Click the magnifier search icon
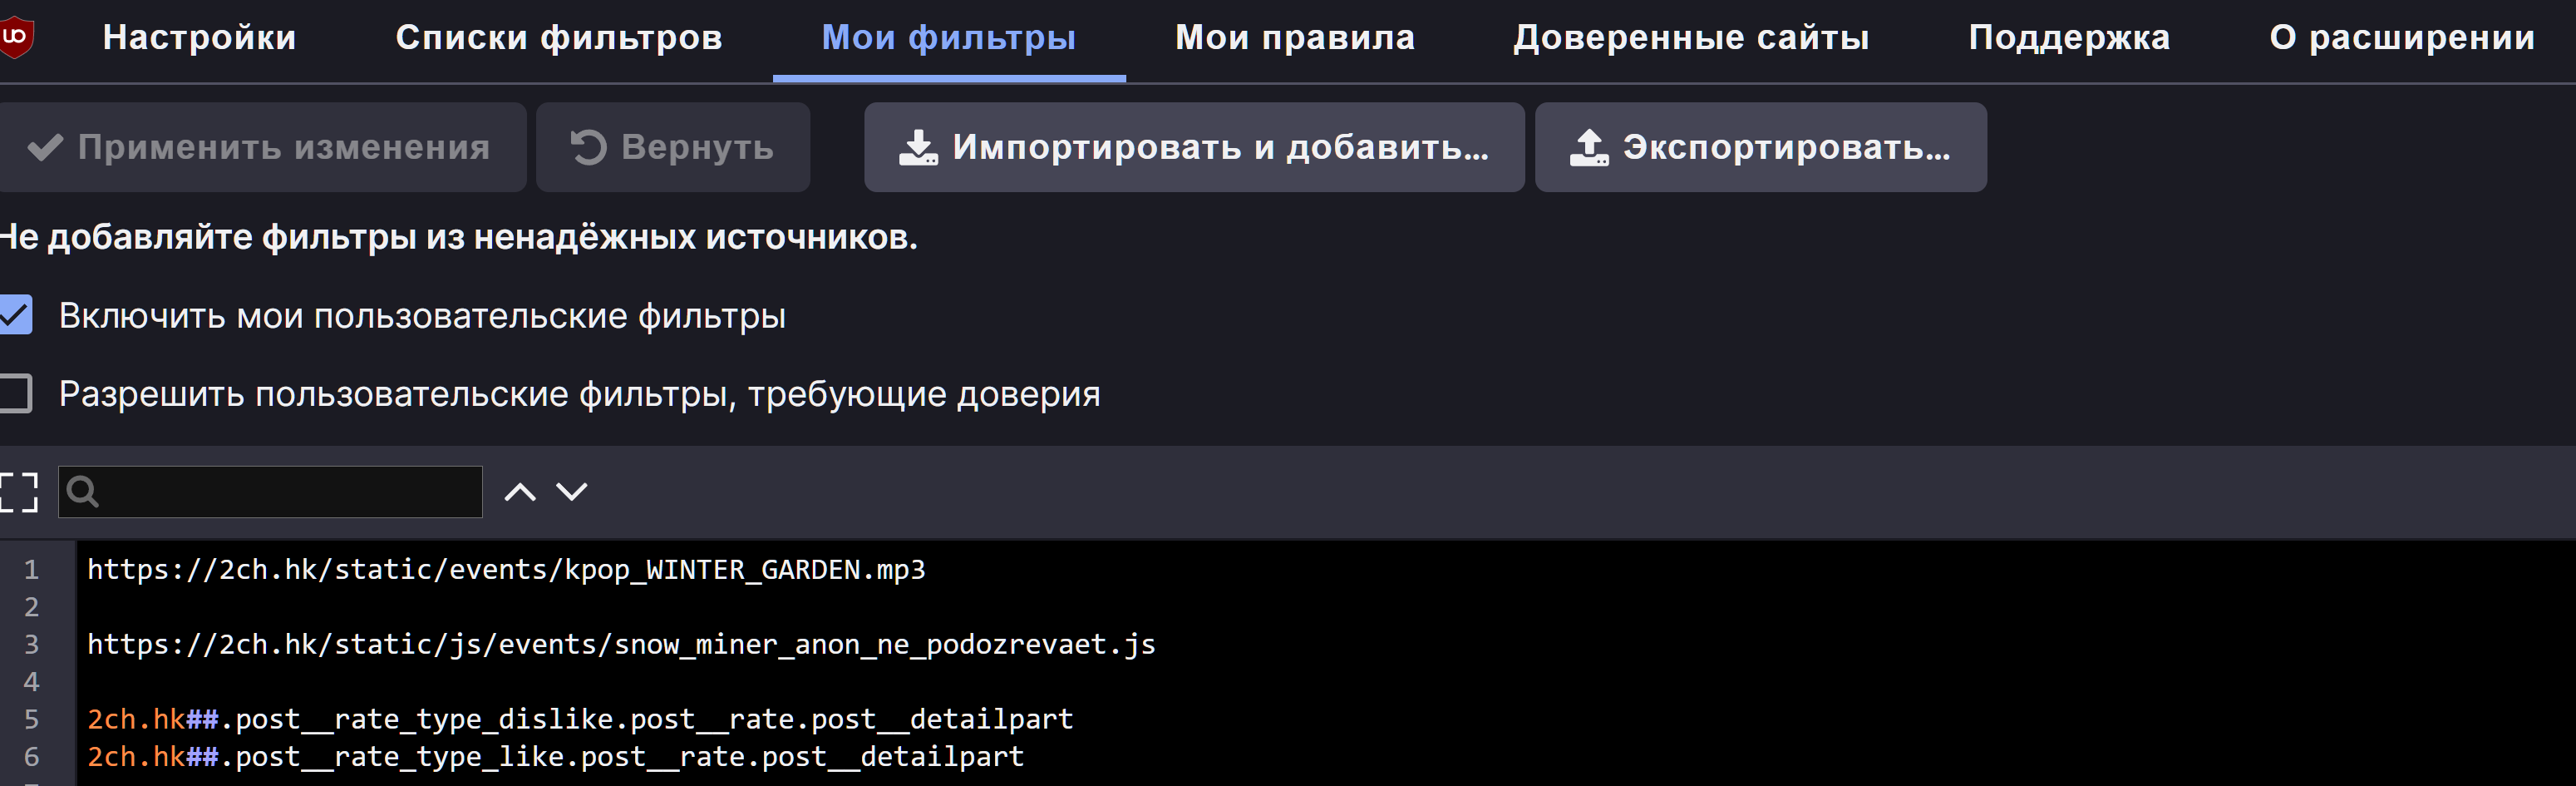Image resolution: width=2576 pixels, height=786 pixels. [82, 492]
